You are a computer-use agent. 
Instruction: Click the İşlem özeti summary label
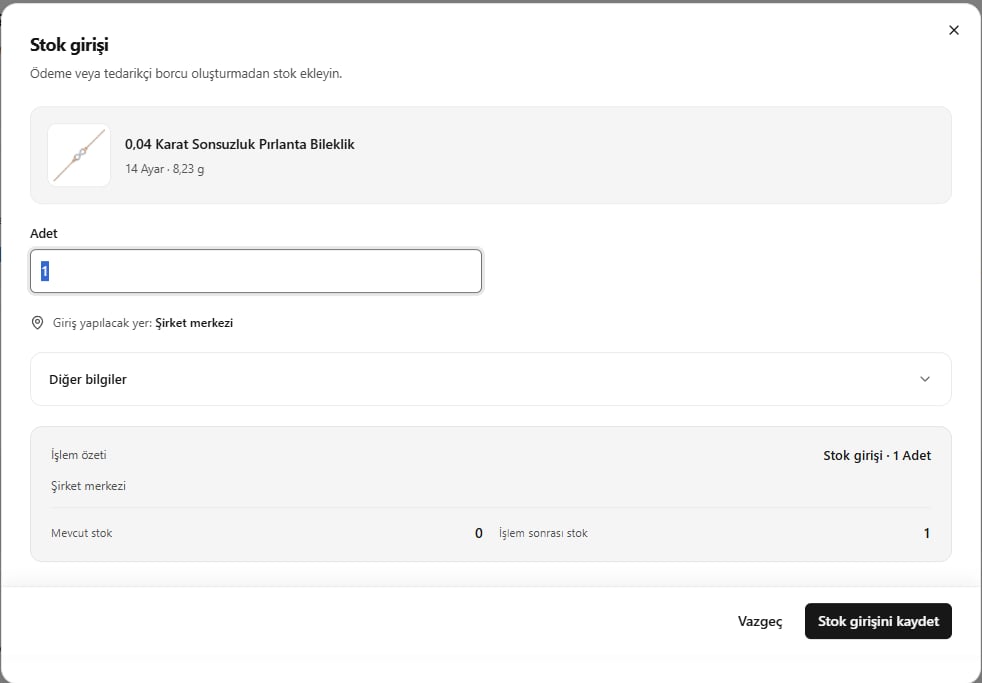79,455
